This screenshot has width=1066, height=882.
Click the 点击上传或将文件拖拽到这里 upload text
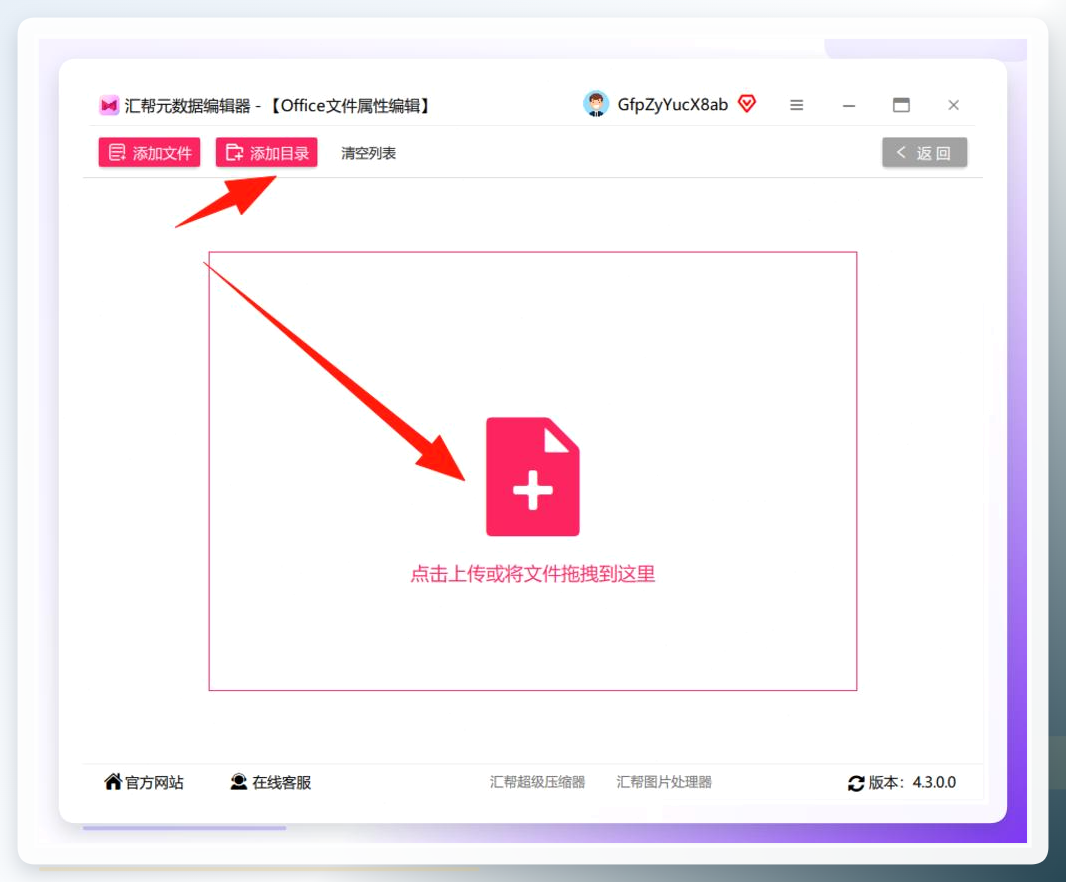pyautogui.click(x=532, y=574)
